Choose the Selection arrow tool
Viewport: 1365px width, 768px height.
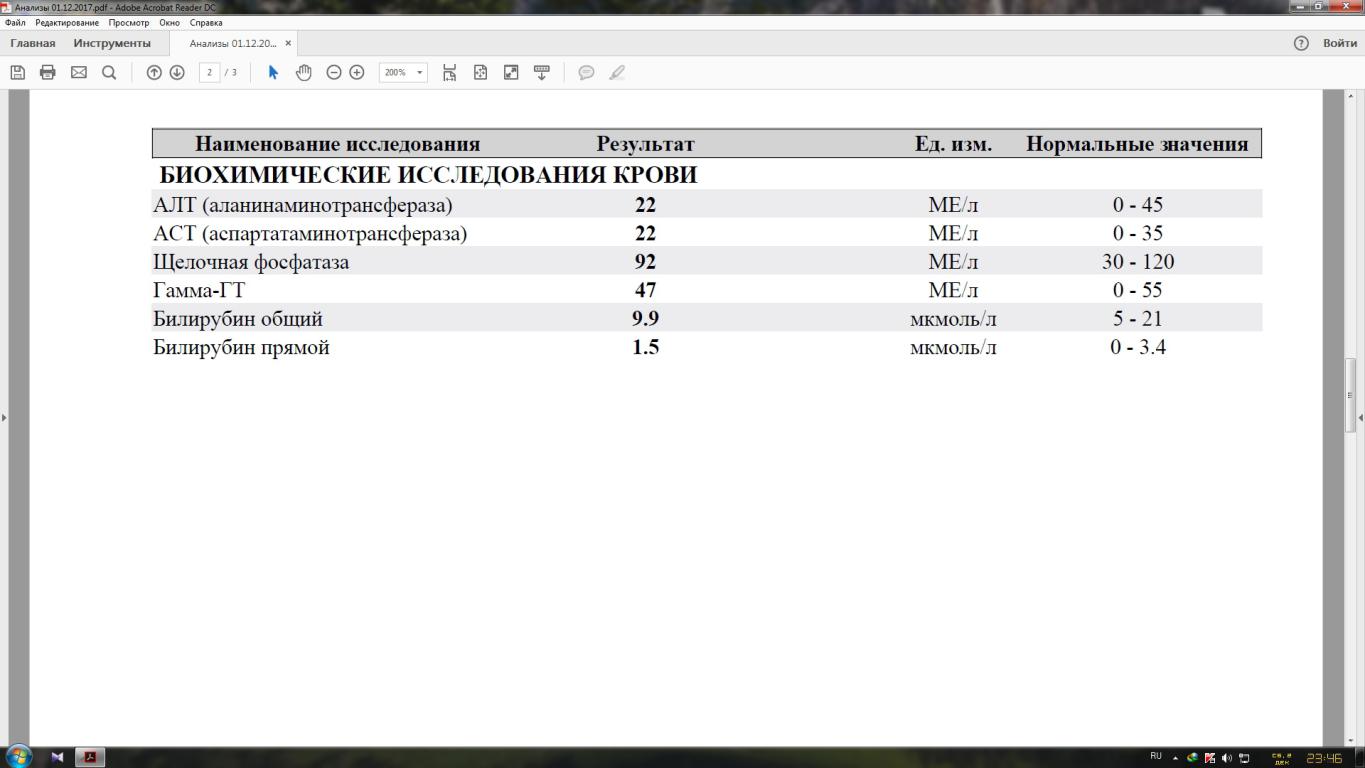tap(273, 72)
